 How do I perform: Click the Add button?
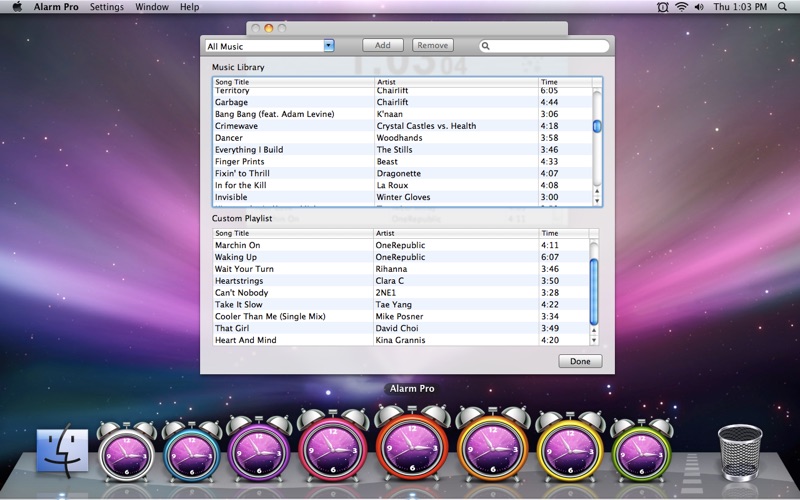pyautogui.click(x=383, y=45)
